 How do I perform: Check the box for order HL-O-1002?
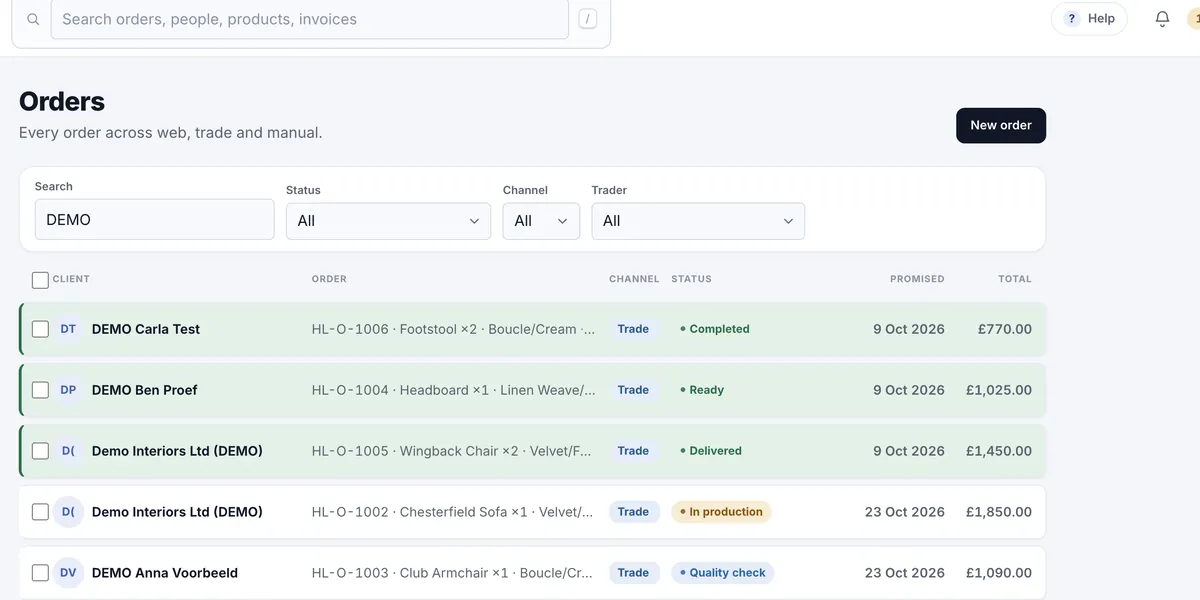[40, 512]
